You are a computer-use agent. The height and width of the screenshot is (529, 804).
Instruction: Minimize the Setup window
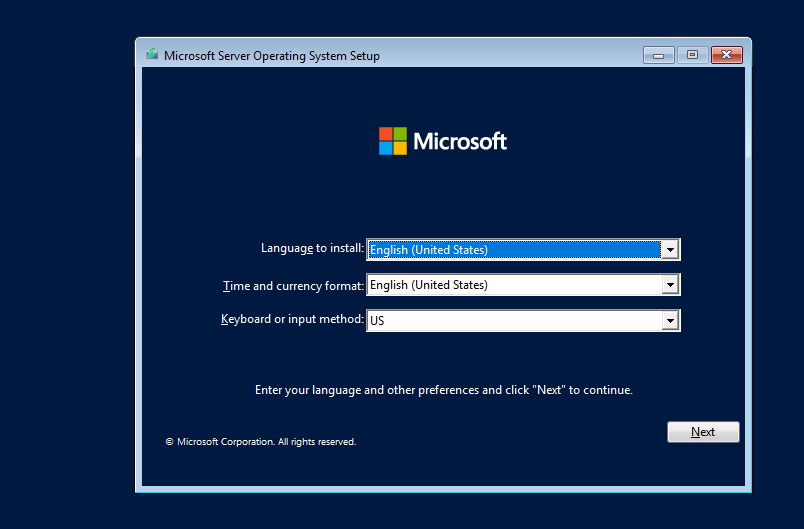pyautogui.click(x=659, y=55)
